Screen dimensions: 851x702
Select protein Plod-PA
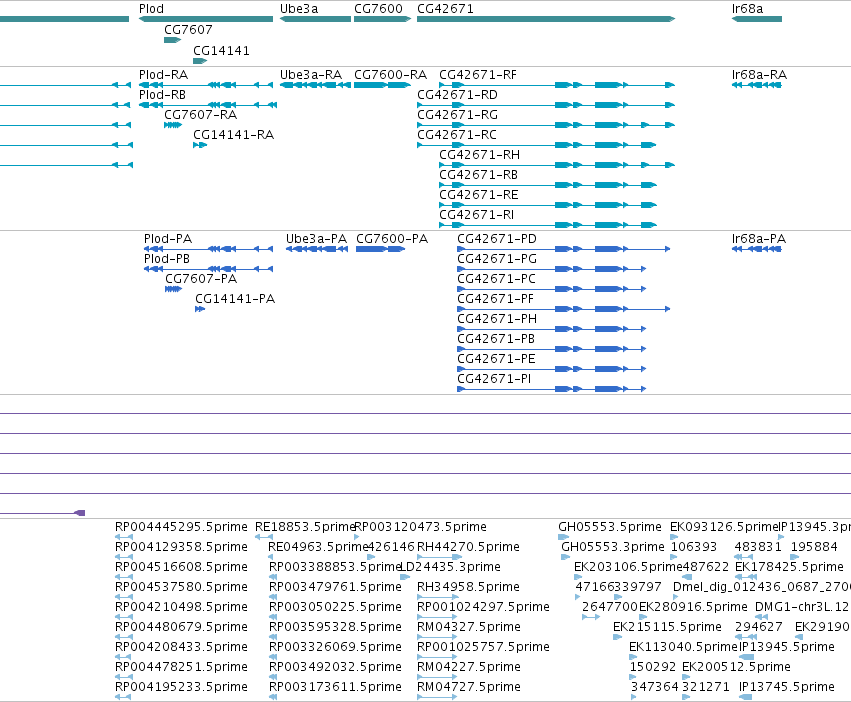click(208, 249)
